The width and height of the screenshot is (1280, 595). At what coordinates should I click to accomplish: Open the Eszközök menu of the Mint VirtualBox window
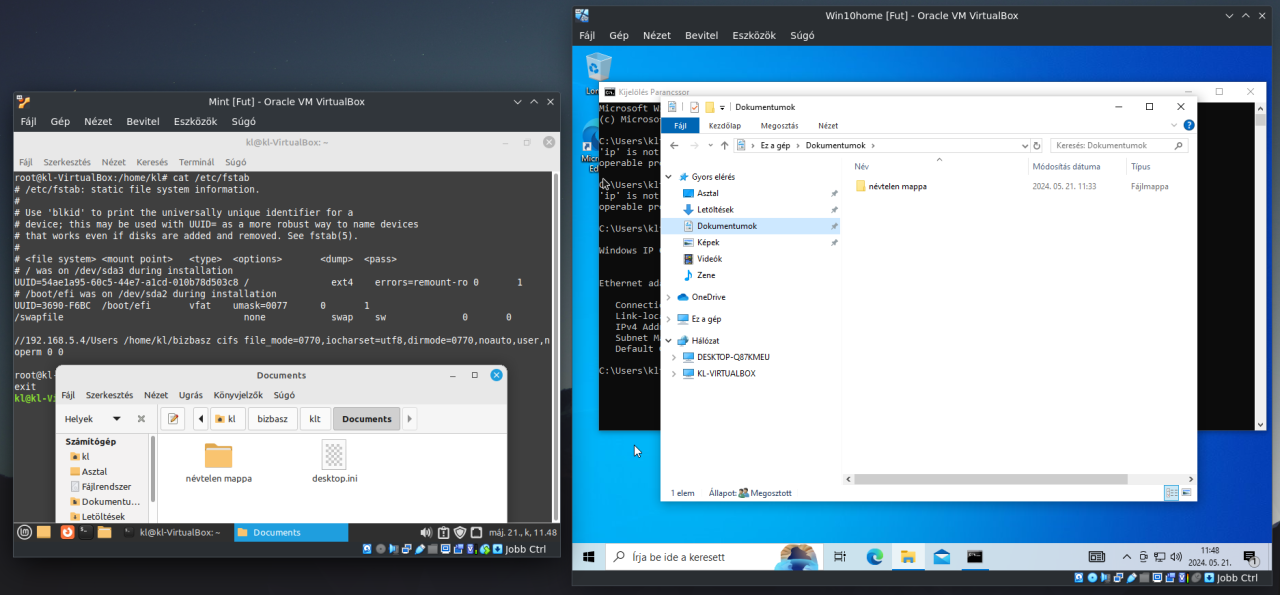194,121
